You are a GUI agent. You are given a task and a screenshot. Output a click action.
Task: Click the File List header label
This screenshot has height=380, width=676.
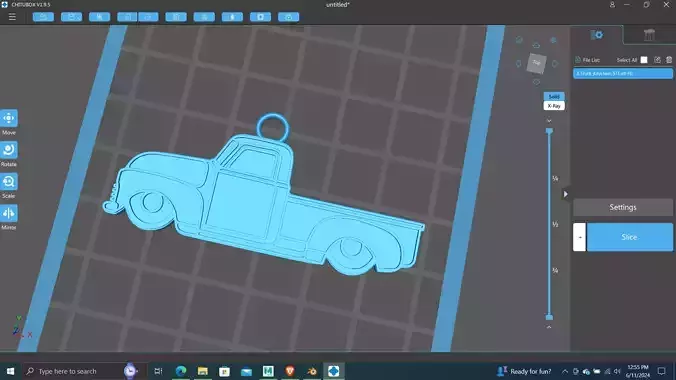[x=591, y=60]
